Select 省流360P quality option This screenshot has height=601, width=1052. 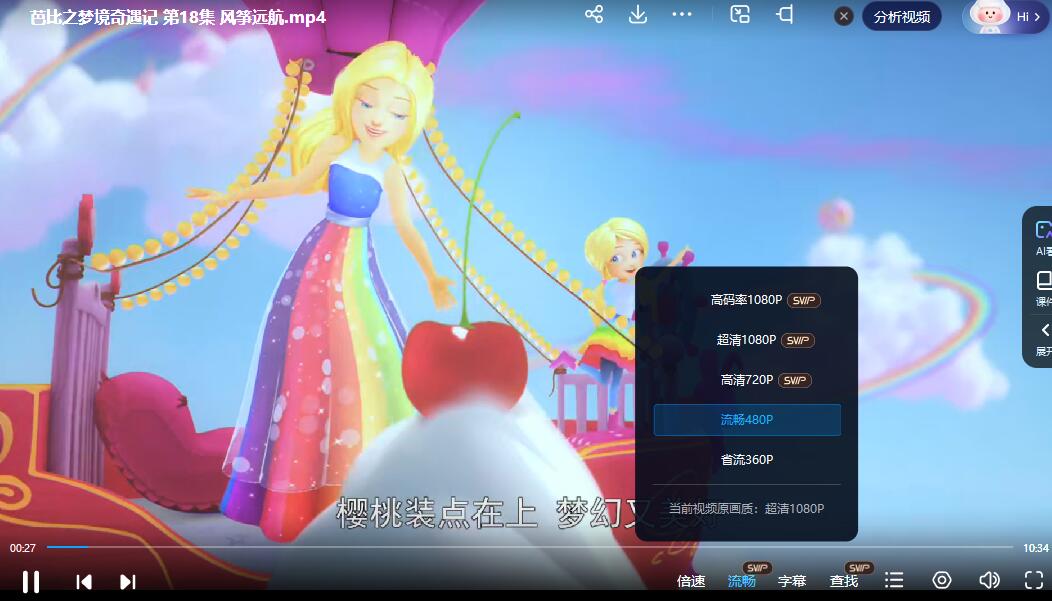point(747,459)
